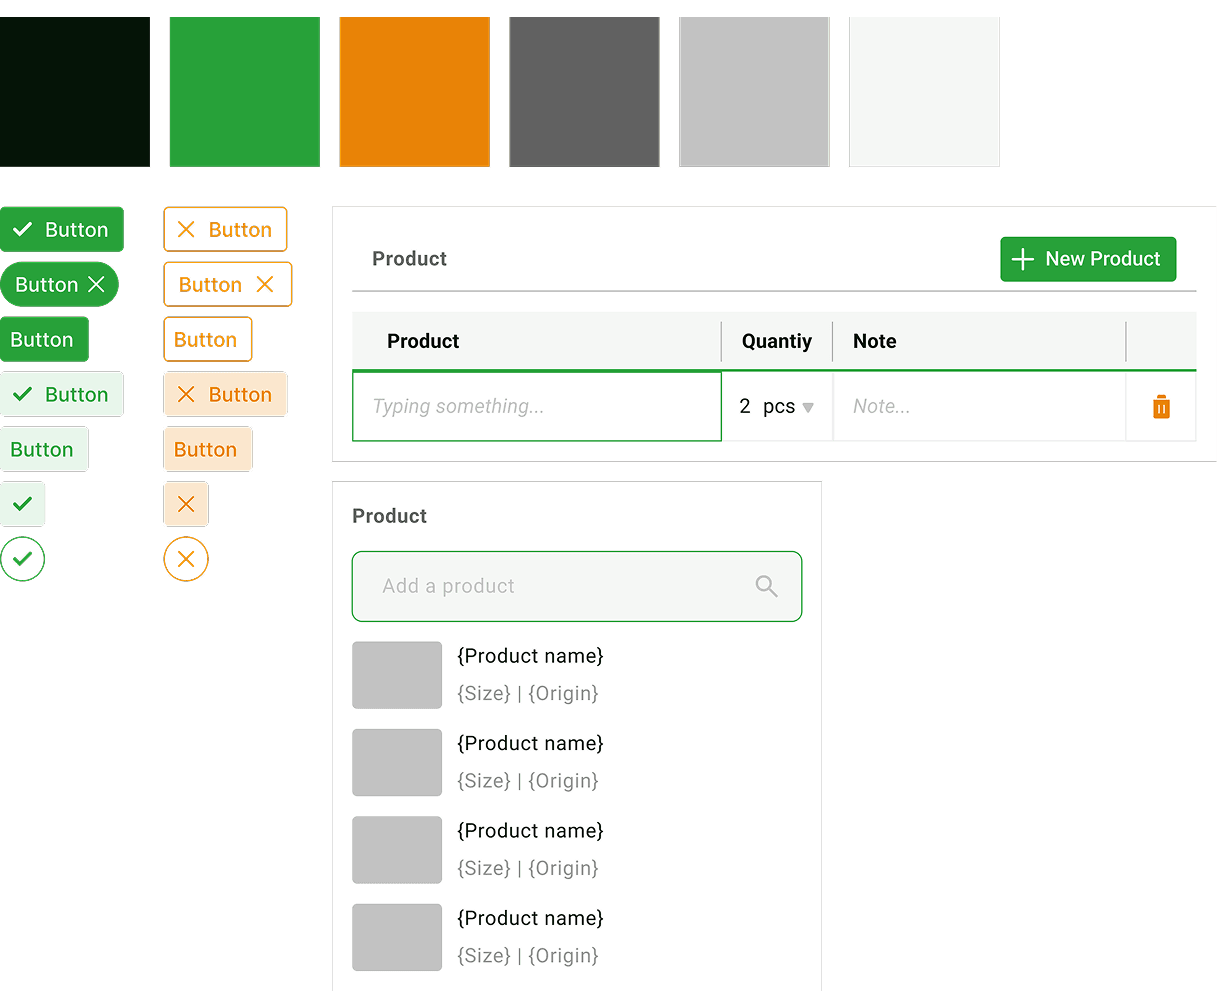The height and width of the screenshot is (1008, 1217).
Task: Click the outlined orange Button with trailing X
Action: tap(227, 285)
